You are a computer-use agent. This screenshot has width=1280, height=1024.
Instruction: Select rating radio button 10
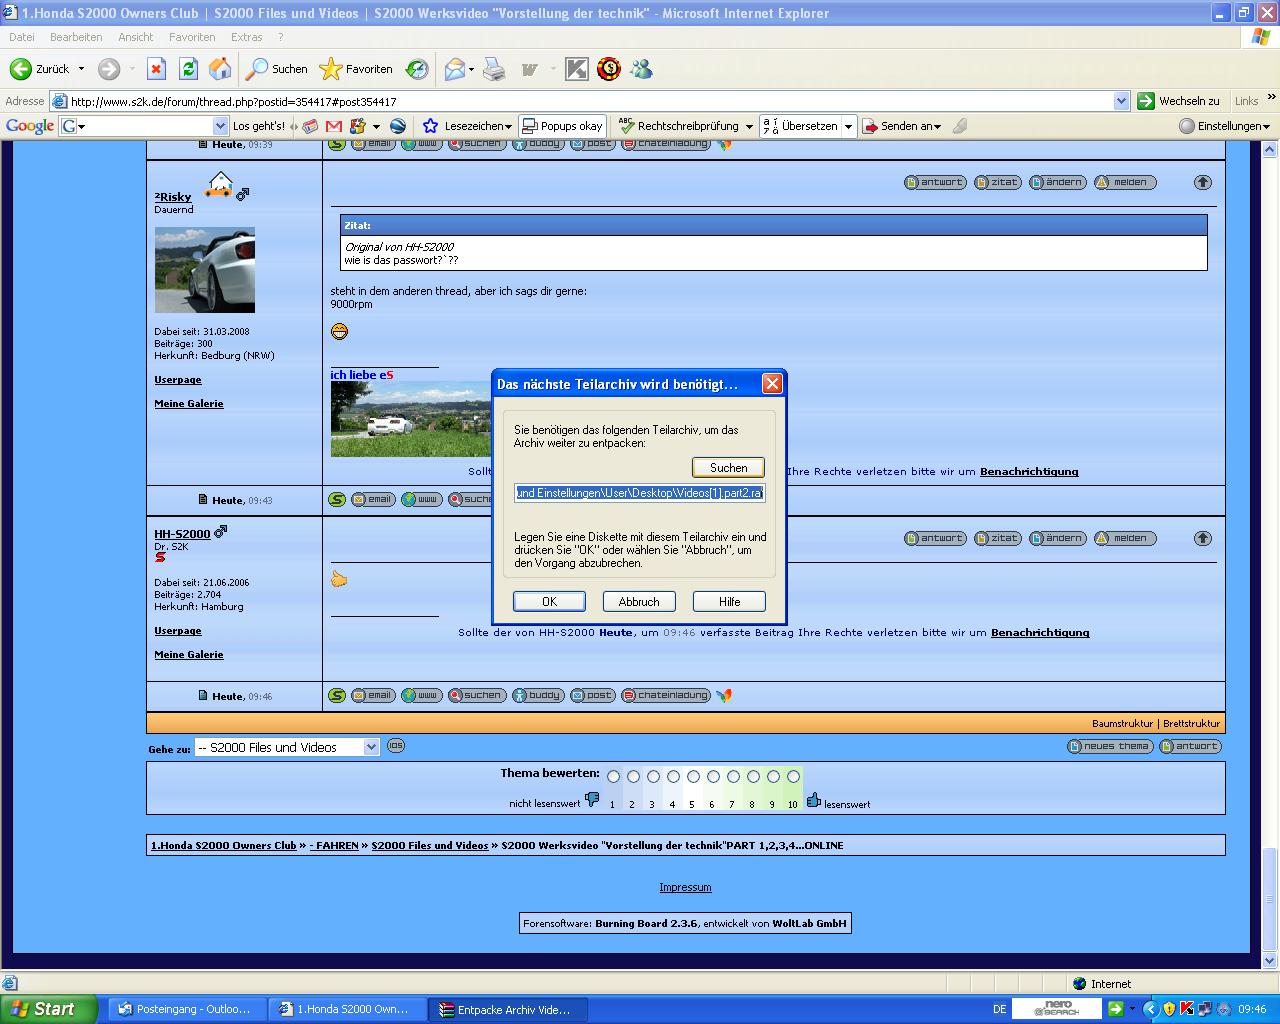[793, 777]
